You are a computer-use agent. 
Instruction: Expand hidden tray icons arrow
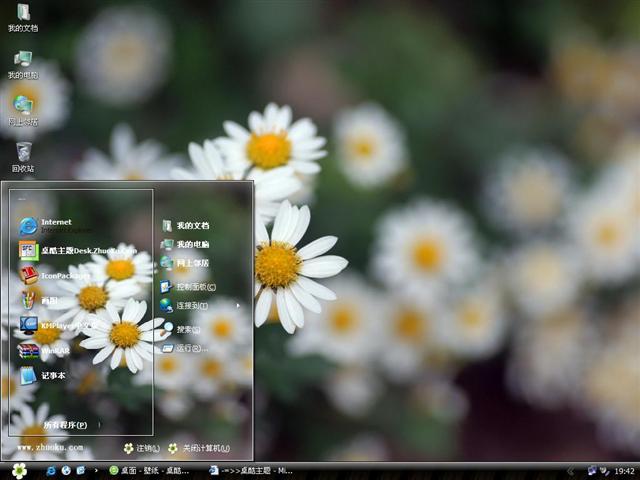click(x=571, y=471)
